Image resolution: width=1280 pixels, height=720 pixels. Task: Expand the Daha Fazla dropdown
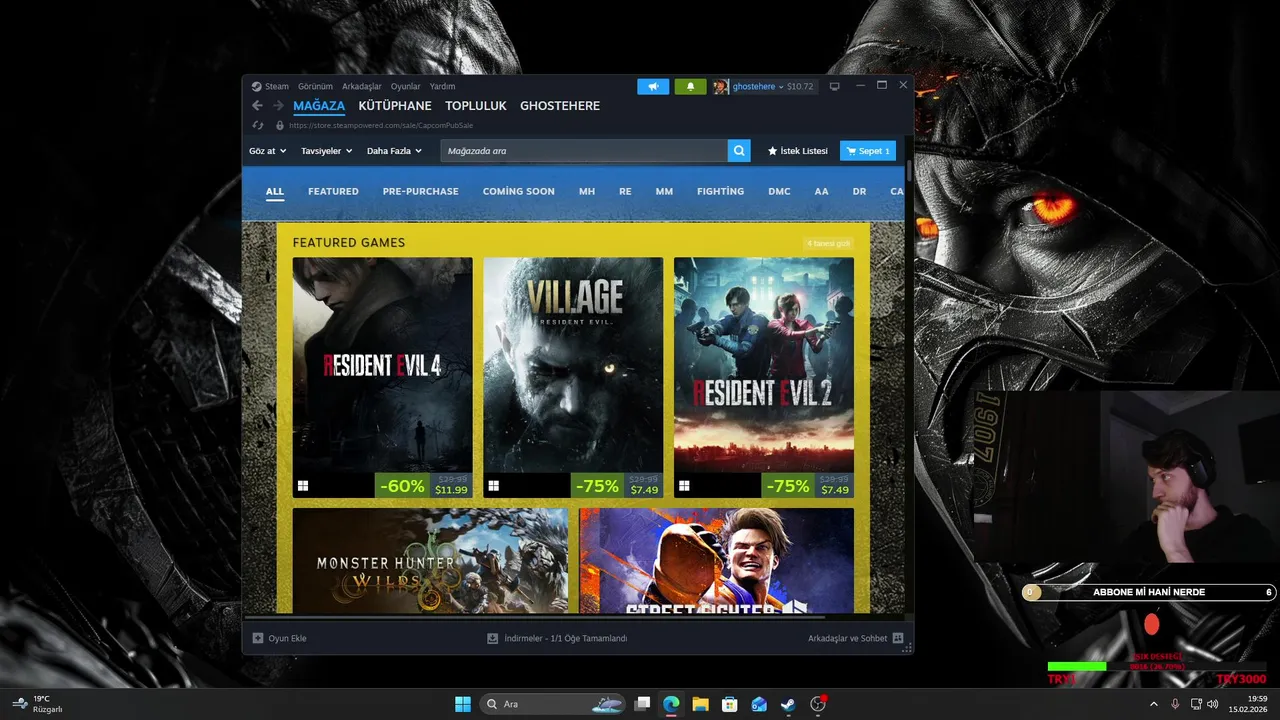[394, 151]
